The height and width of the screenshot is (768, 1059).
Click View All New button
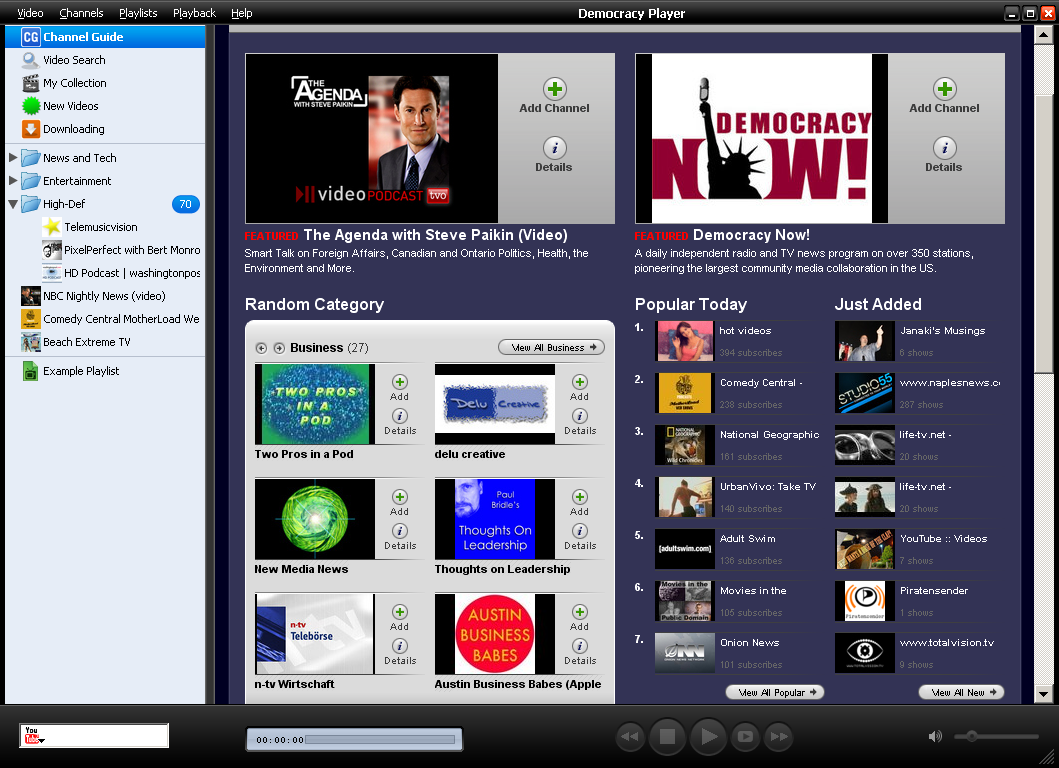pos(962,692)
